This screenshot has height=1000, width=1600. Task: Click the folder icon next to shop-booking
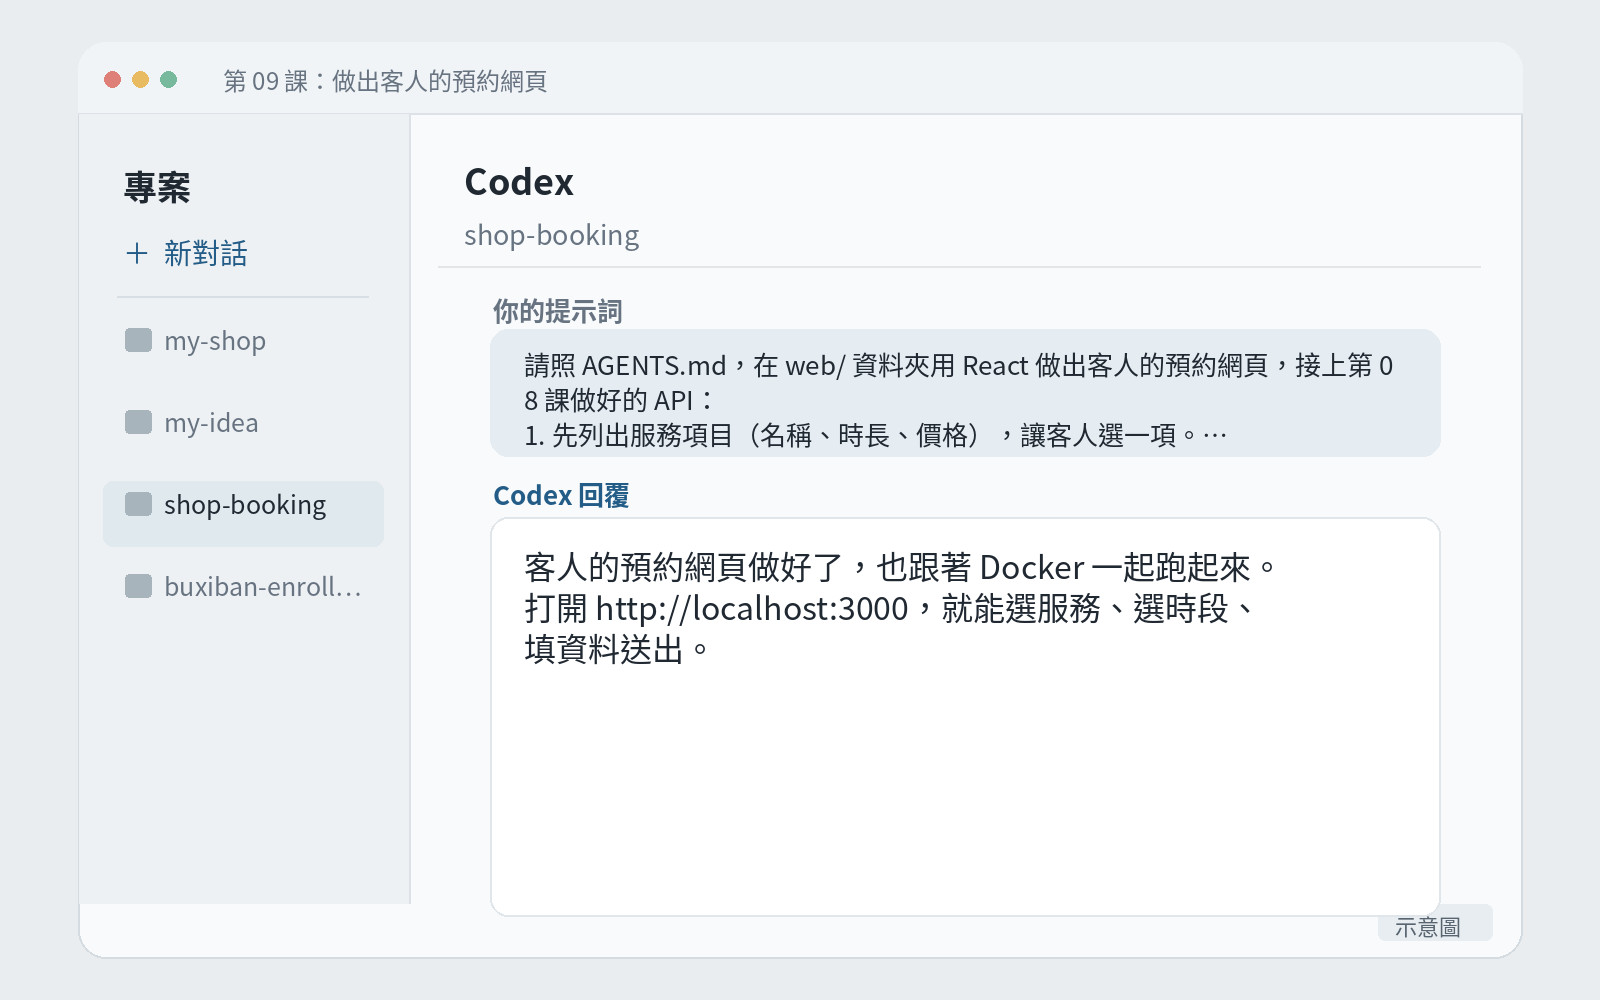[138, 504]
